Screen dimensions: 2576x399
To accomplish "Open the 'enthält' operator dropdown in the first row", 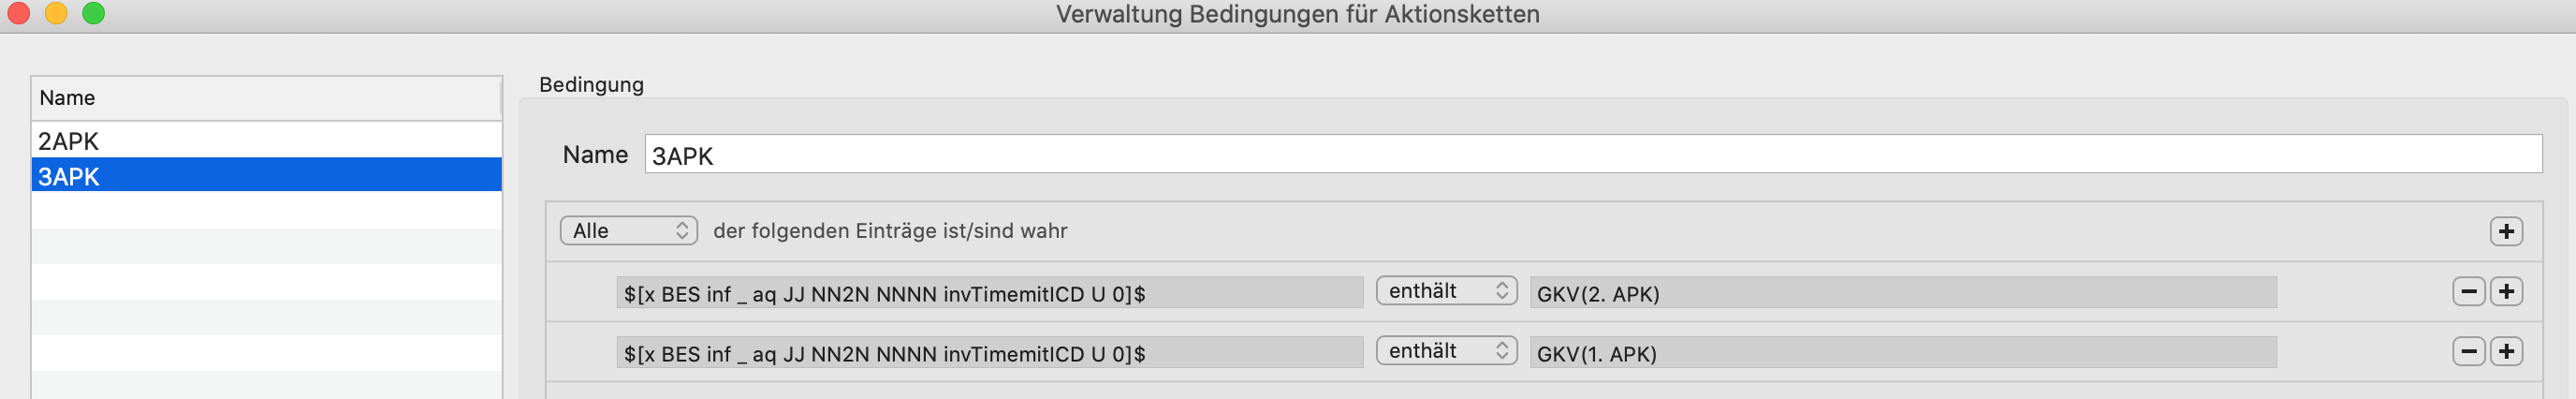I will [1446, 291].
